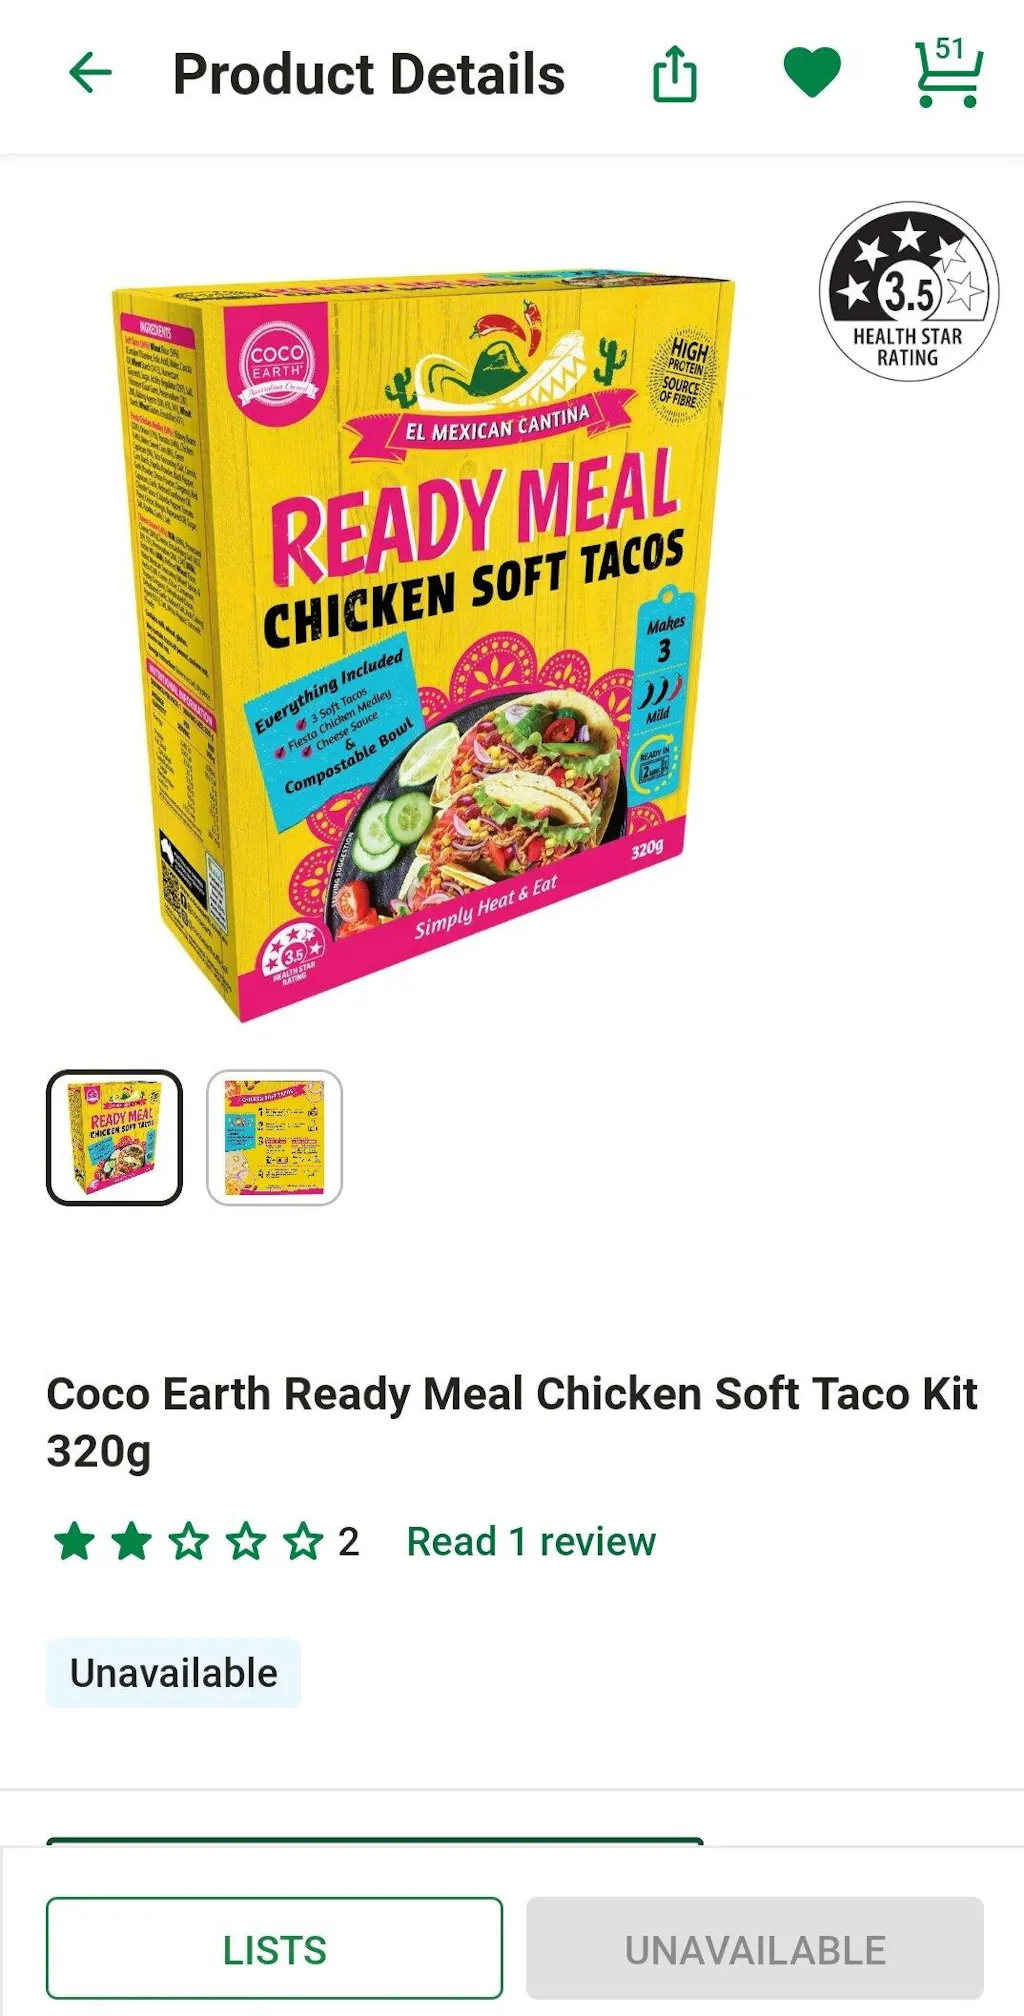
Task: Tap the Unavailable status label
Action: tap(173, 1673)
